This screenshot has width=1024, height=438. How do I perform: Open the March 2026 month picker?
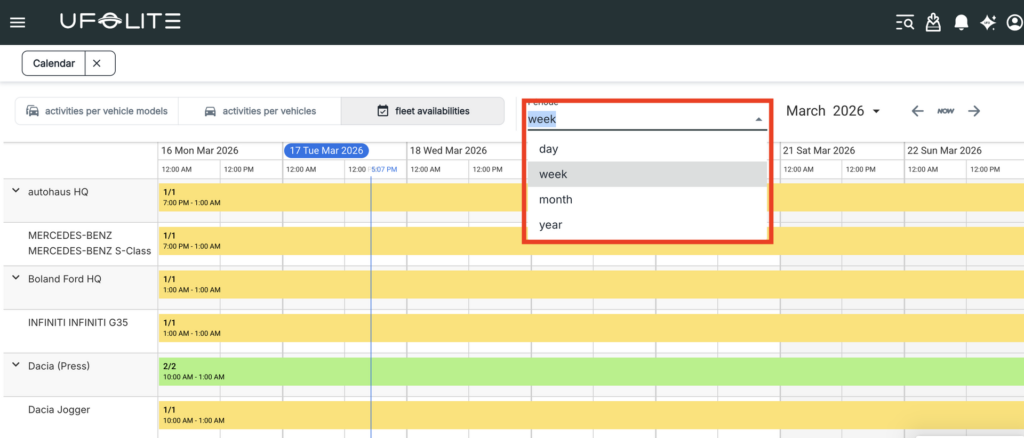832,111
